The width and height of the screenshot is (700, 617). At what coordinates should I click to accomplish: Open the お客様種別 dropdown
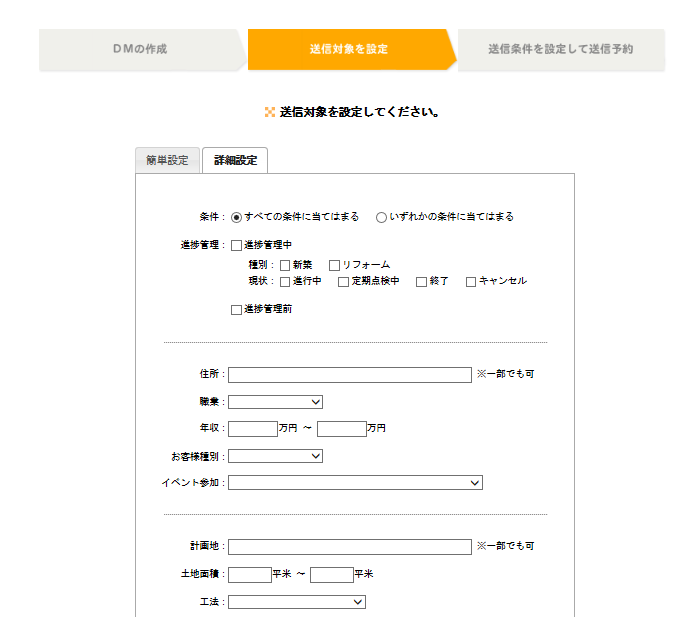pos(275,456)
